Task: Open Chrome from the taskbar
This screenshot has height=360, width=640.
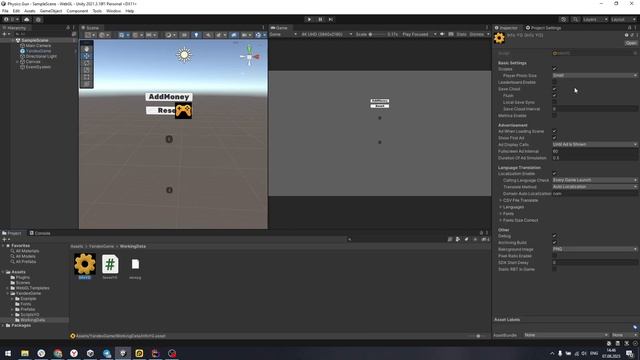Action: (58, 353)
